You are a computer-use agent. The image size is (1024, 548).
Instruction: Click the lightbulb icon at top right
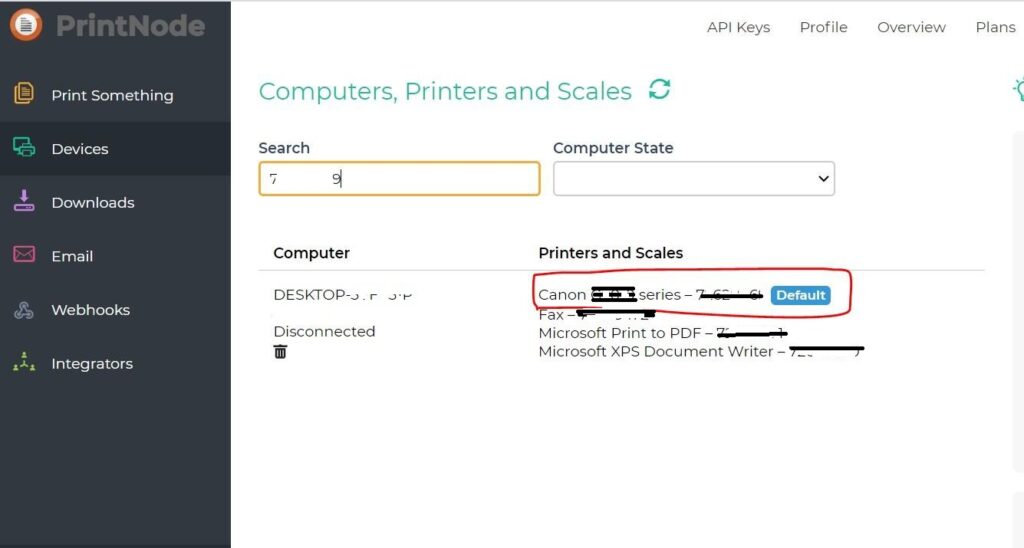[x=1018, y=90]
